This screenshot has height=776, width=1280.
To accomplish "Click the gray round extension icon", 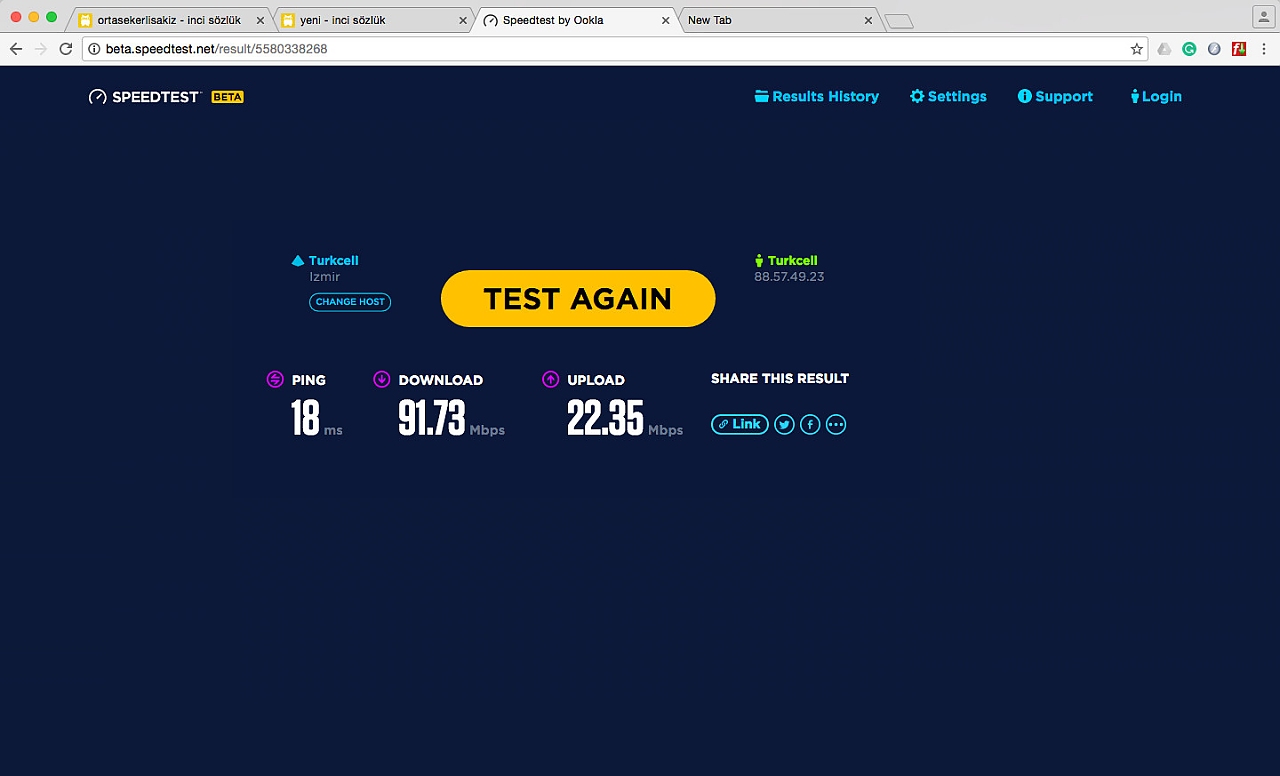I will (x=1214, y=48).
